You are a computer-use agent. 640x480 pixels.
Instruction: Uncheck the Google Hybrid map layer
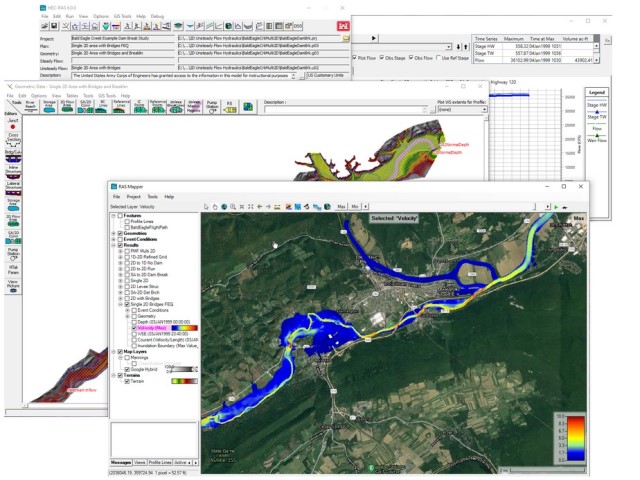point(127,369)
